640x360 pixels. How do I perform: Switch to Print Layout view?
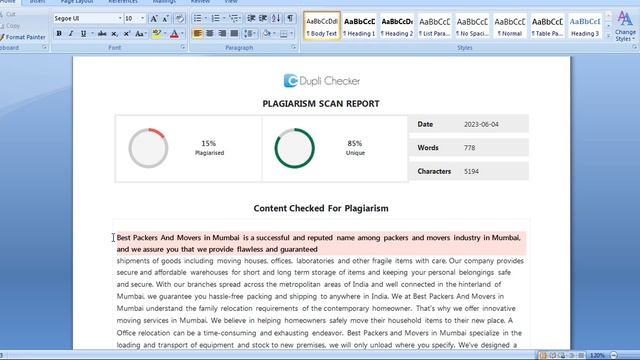tap(542, 356)
